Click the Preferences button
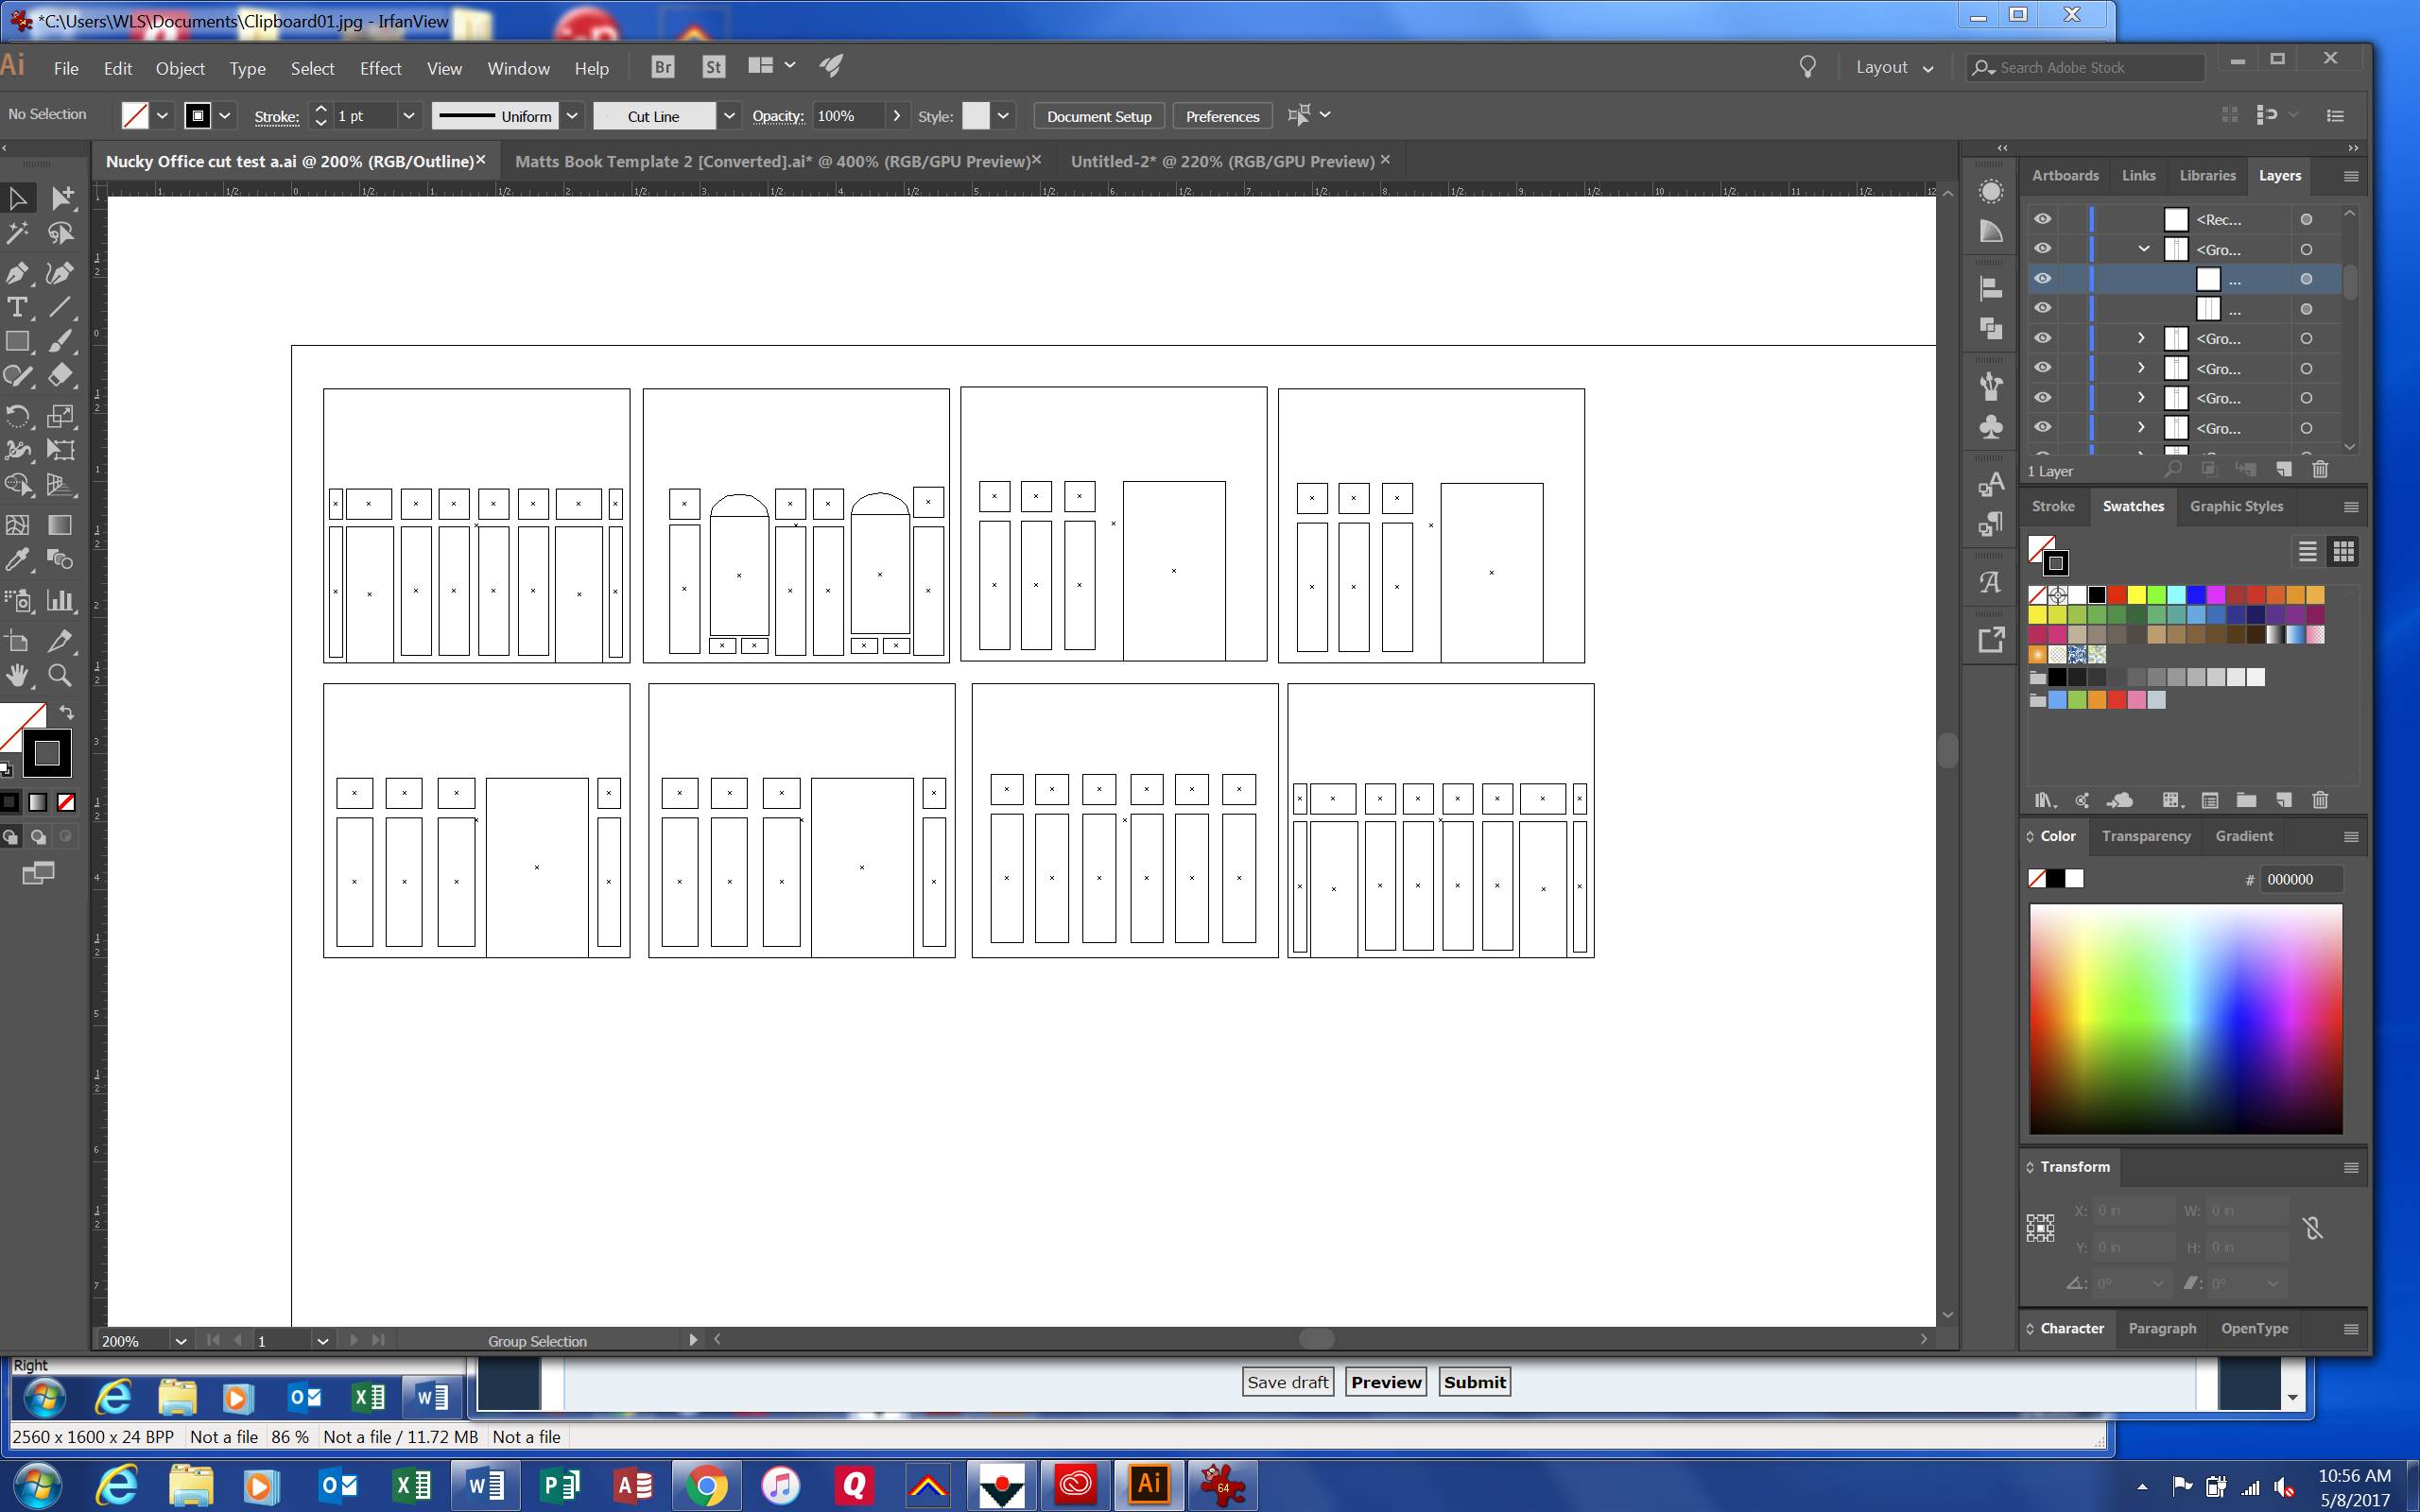Viewport: 2420px width, 1512px height. tap(1221, 116)
